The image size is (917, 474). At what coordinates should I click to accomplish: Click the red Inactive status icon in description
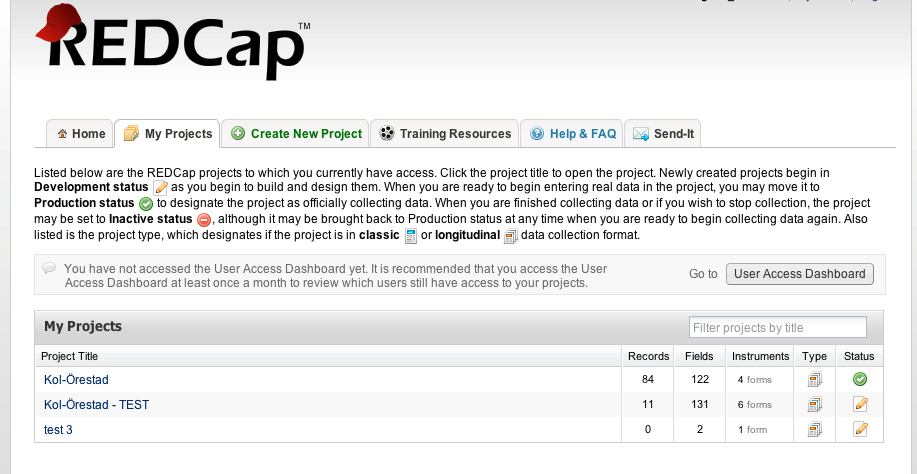click(204, 220)
